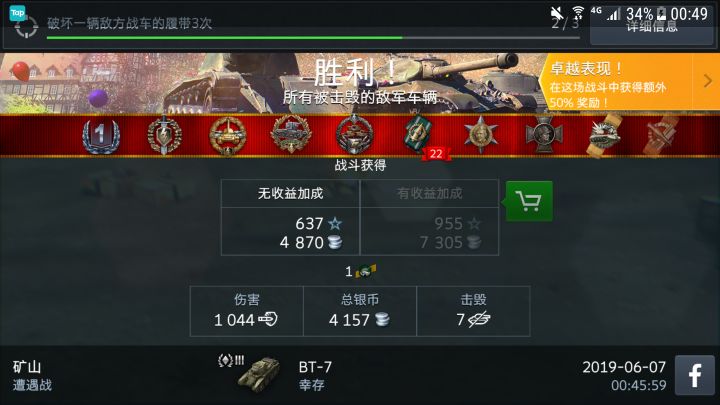The width and height of the screenshot is (720, 405).
Task: Tap the BT-7 tank thumbnail
Action: pyautogui.click(x=259, y=374)
